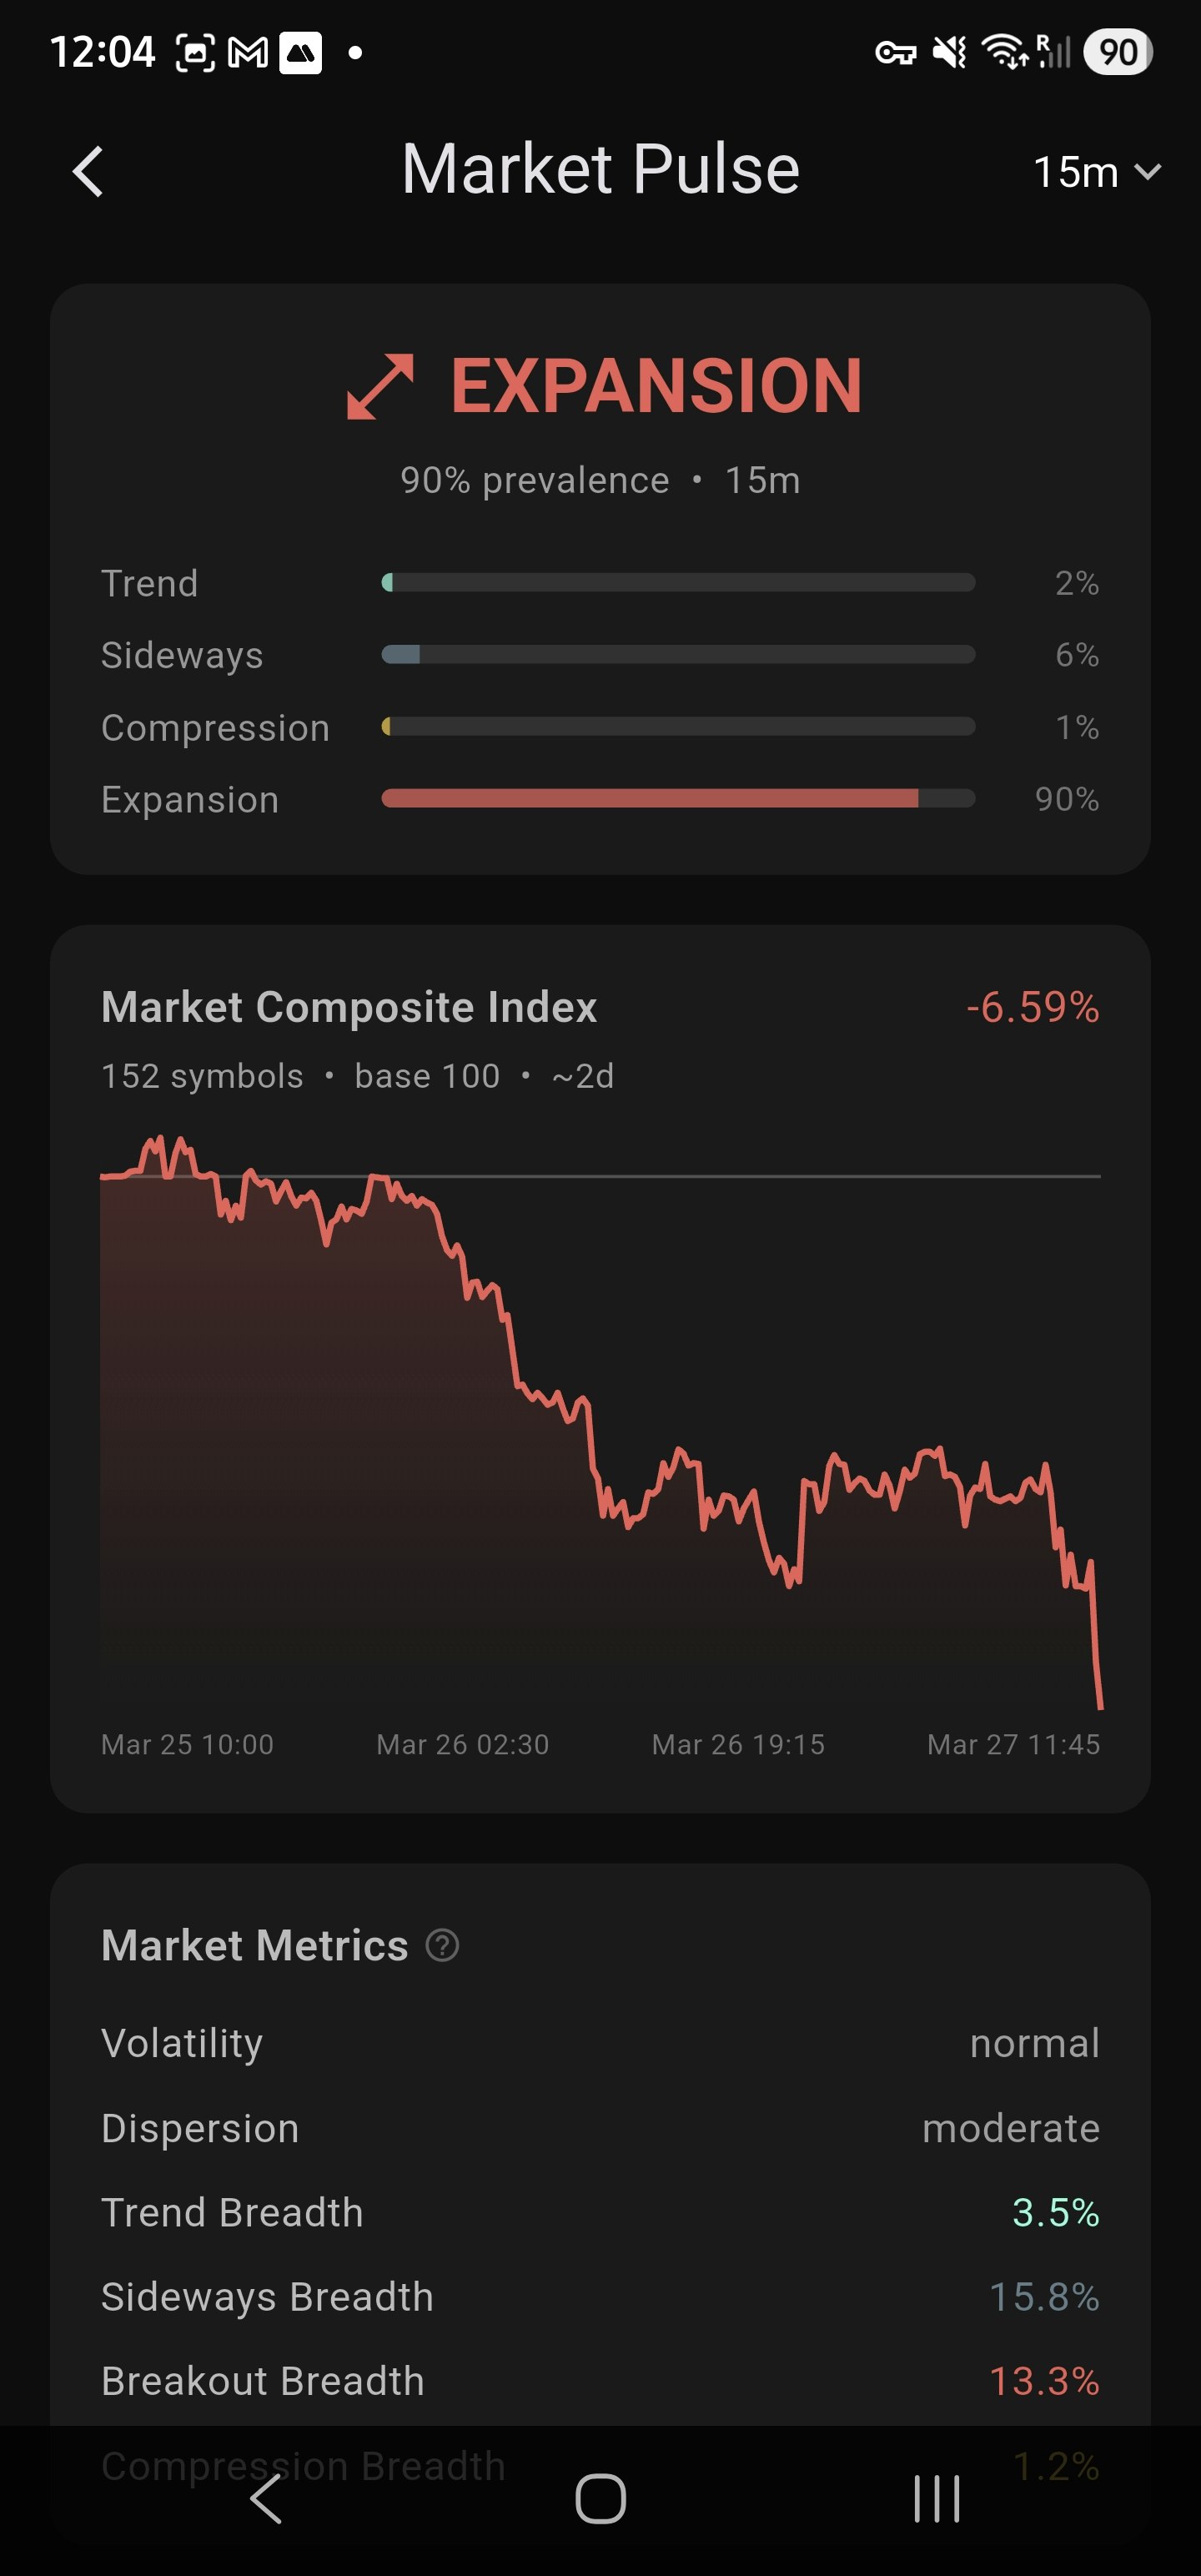Tap the chevron next to 15m
1201x2576 pixels.
(x=1148, y=172)
